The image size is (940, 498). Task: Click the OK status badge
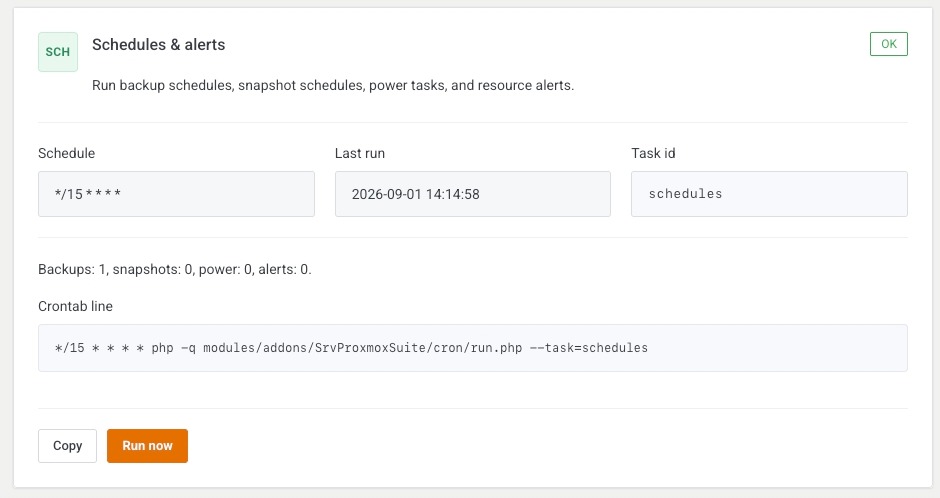pos(888,44)
